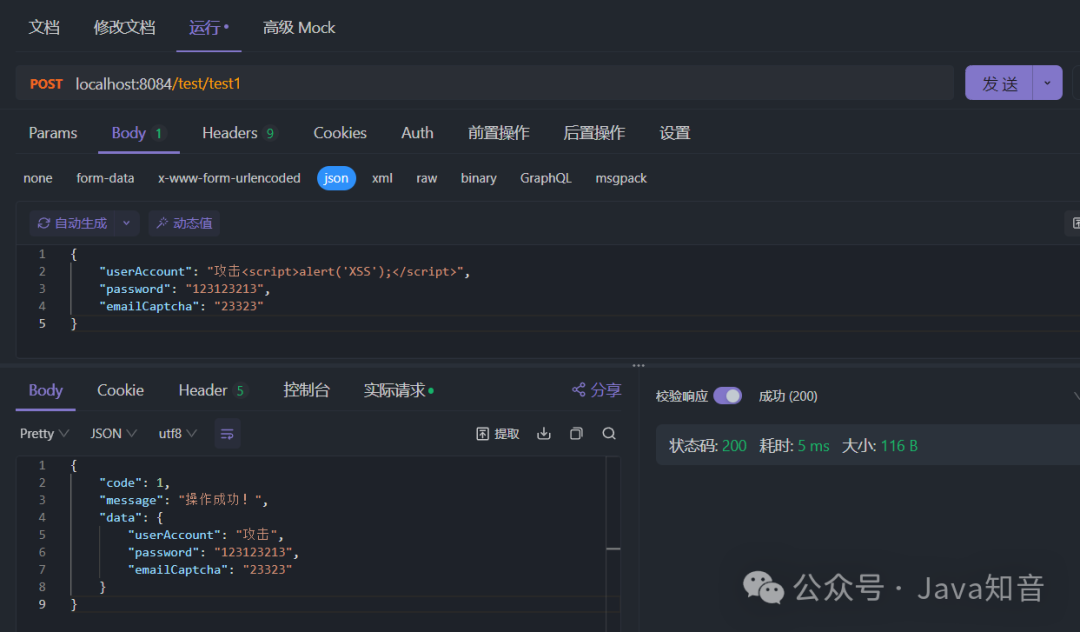The height and width of the screenshot is (632, 1080).
Task: Open the JSON type dropdown
Action: (x=114, y=434)
